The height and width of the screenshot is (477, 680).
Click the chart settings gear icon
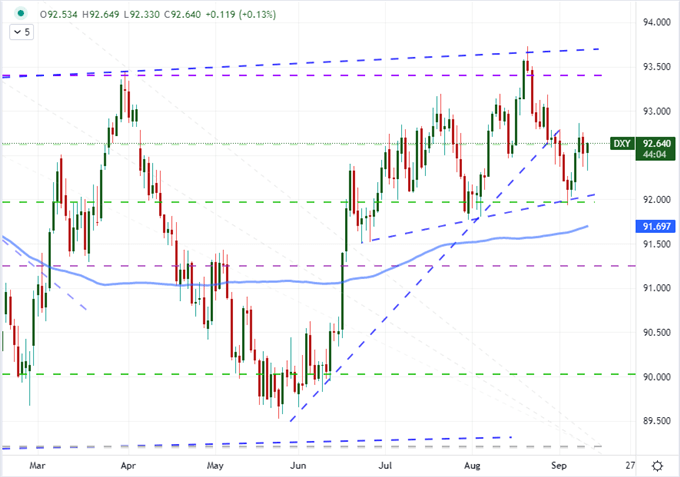tap(657, 466)
